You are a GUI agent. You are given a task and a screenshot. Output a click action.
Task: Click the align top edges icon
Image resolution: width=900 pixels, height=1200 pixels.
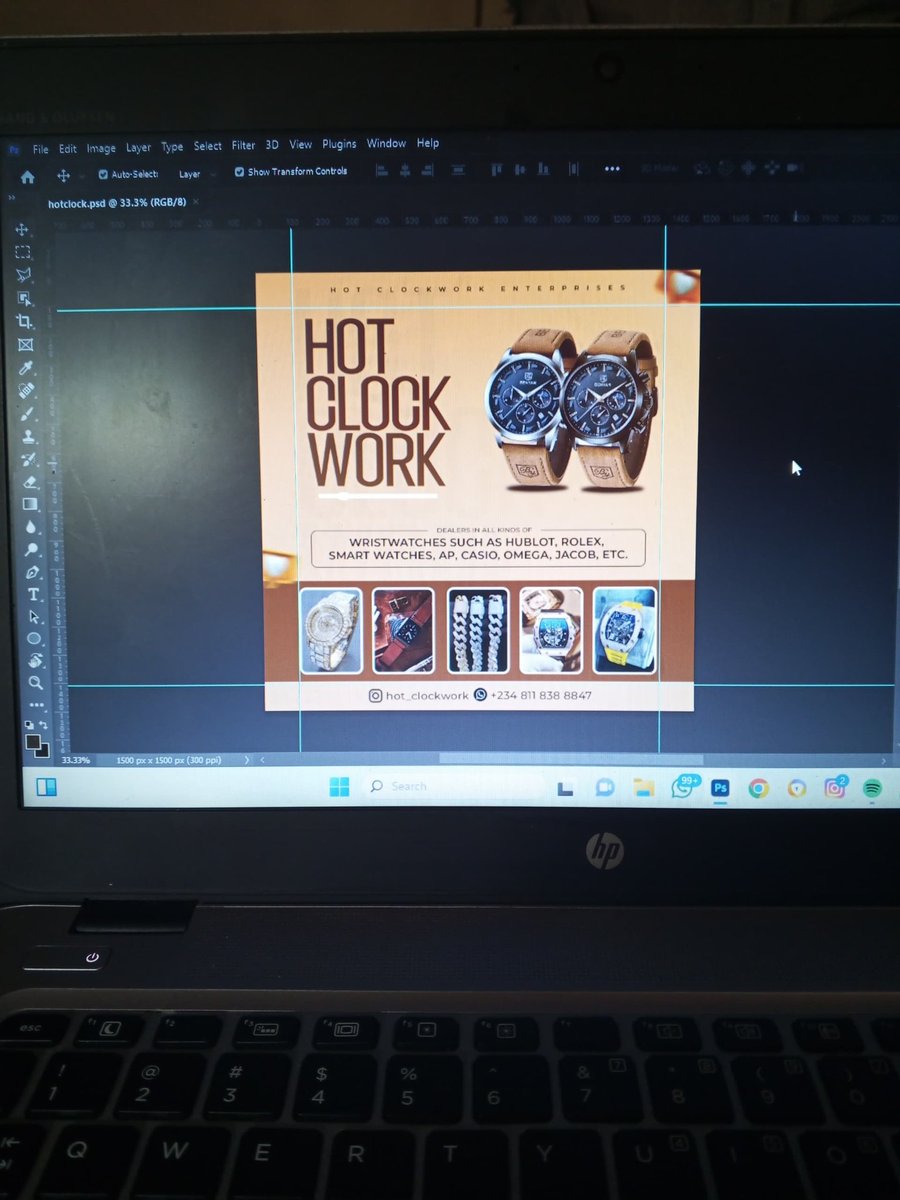pos(495,170)
